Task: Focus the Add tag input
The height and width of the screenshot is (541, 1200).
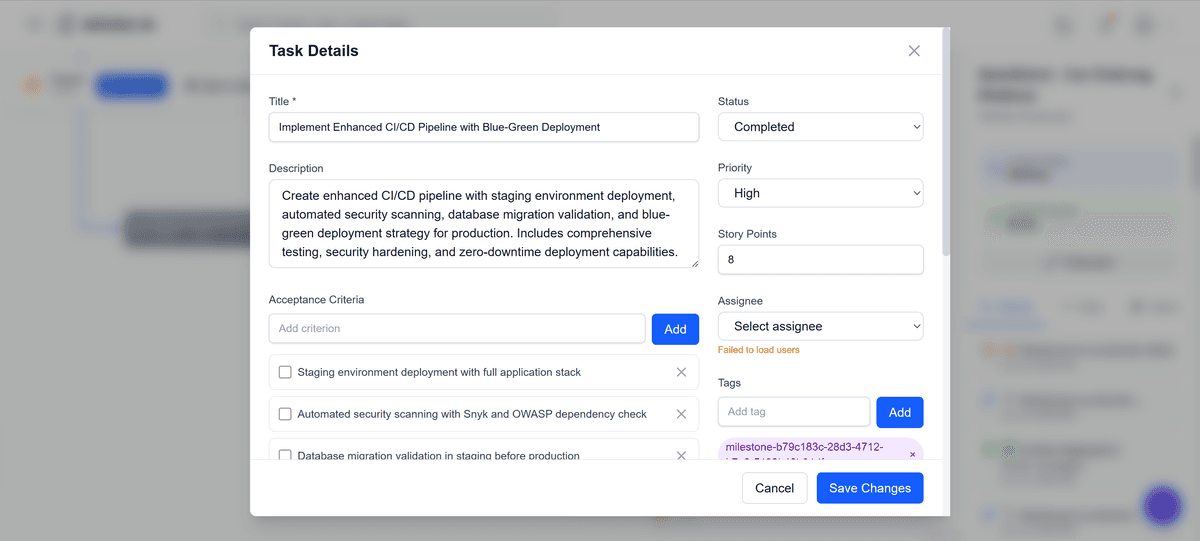Action: pos(794,412)
